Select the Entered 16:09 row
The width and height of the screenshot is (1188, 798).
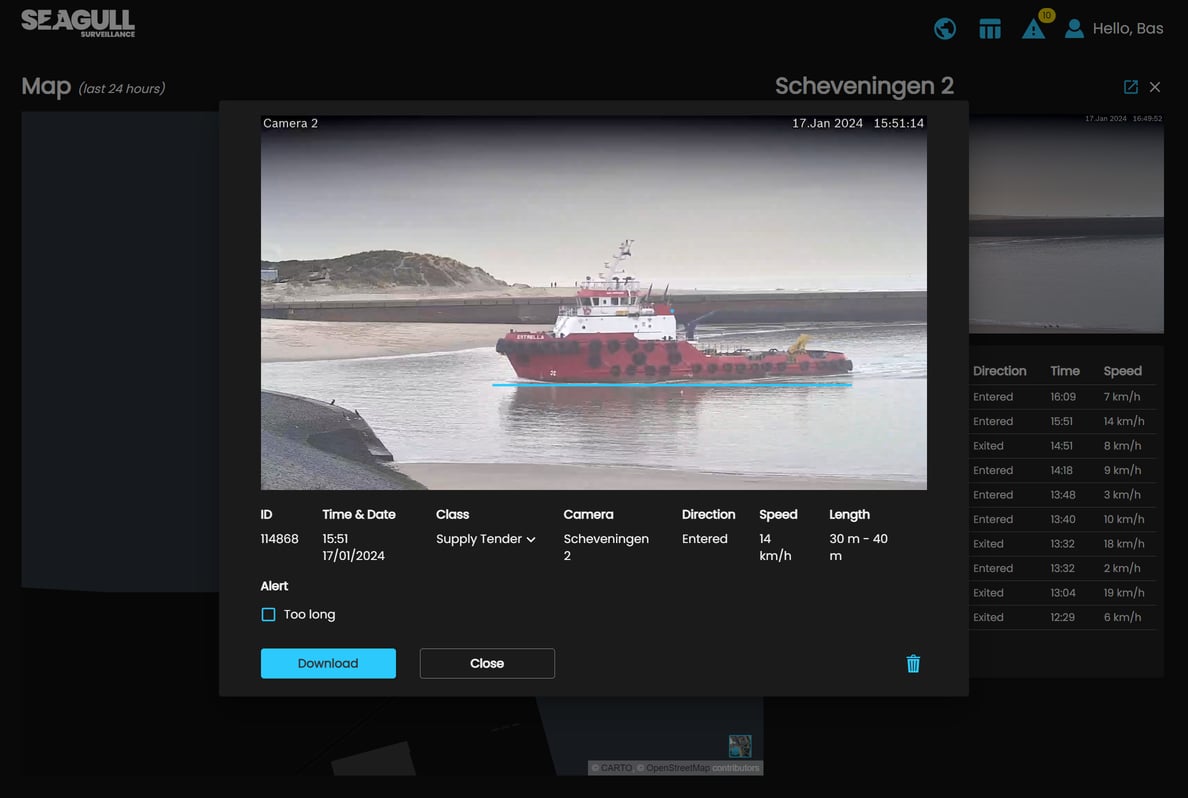[1063, 396]
